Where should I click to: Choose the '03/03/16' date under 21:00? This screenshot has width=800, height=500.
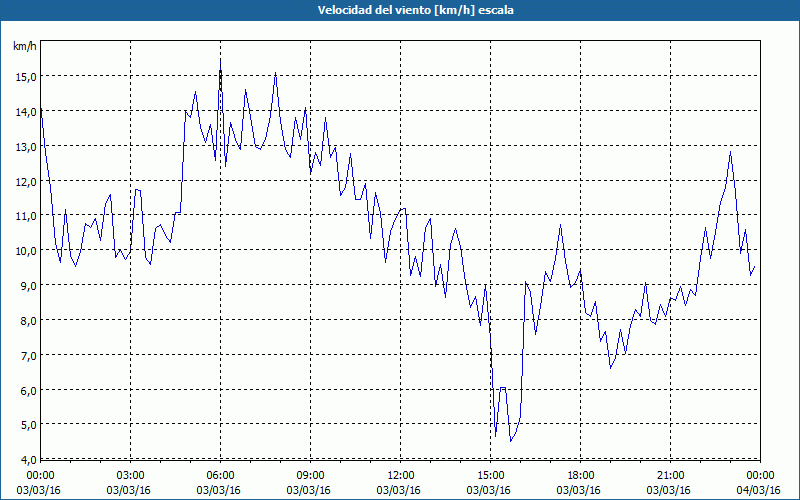(x=668, y=490)
